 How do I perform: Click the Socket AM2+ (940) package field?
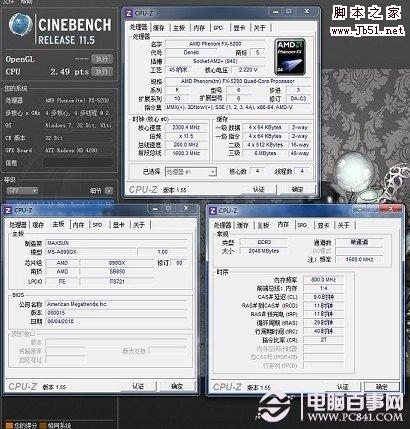(x=215, y=61)
